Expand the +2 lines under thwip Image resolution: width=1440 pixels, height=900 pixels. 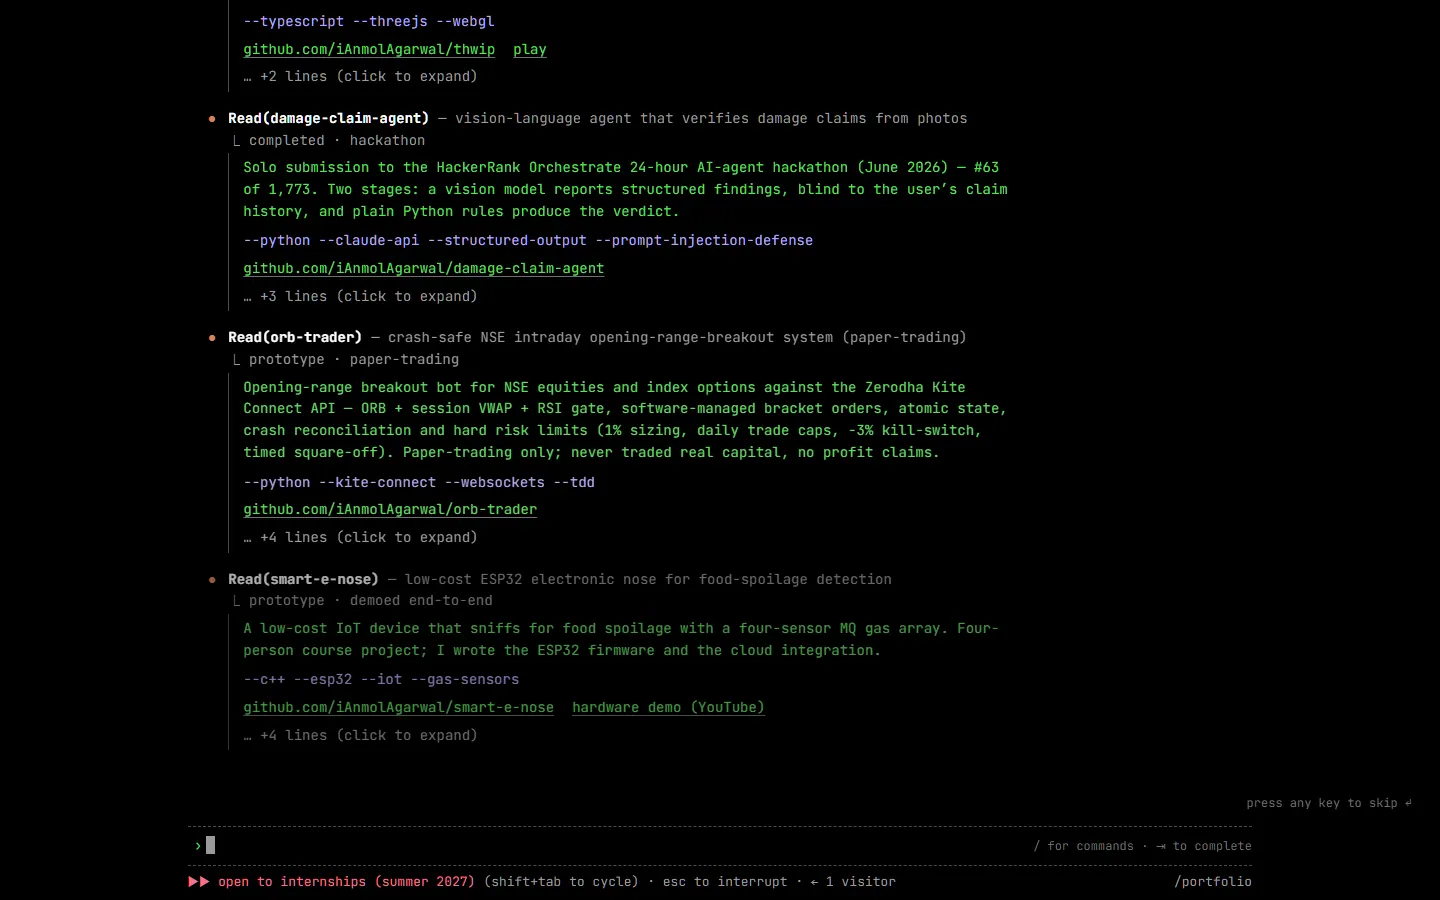click(360, 76)
